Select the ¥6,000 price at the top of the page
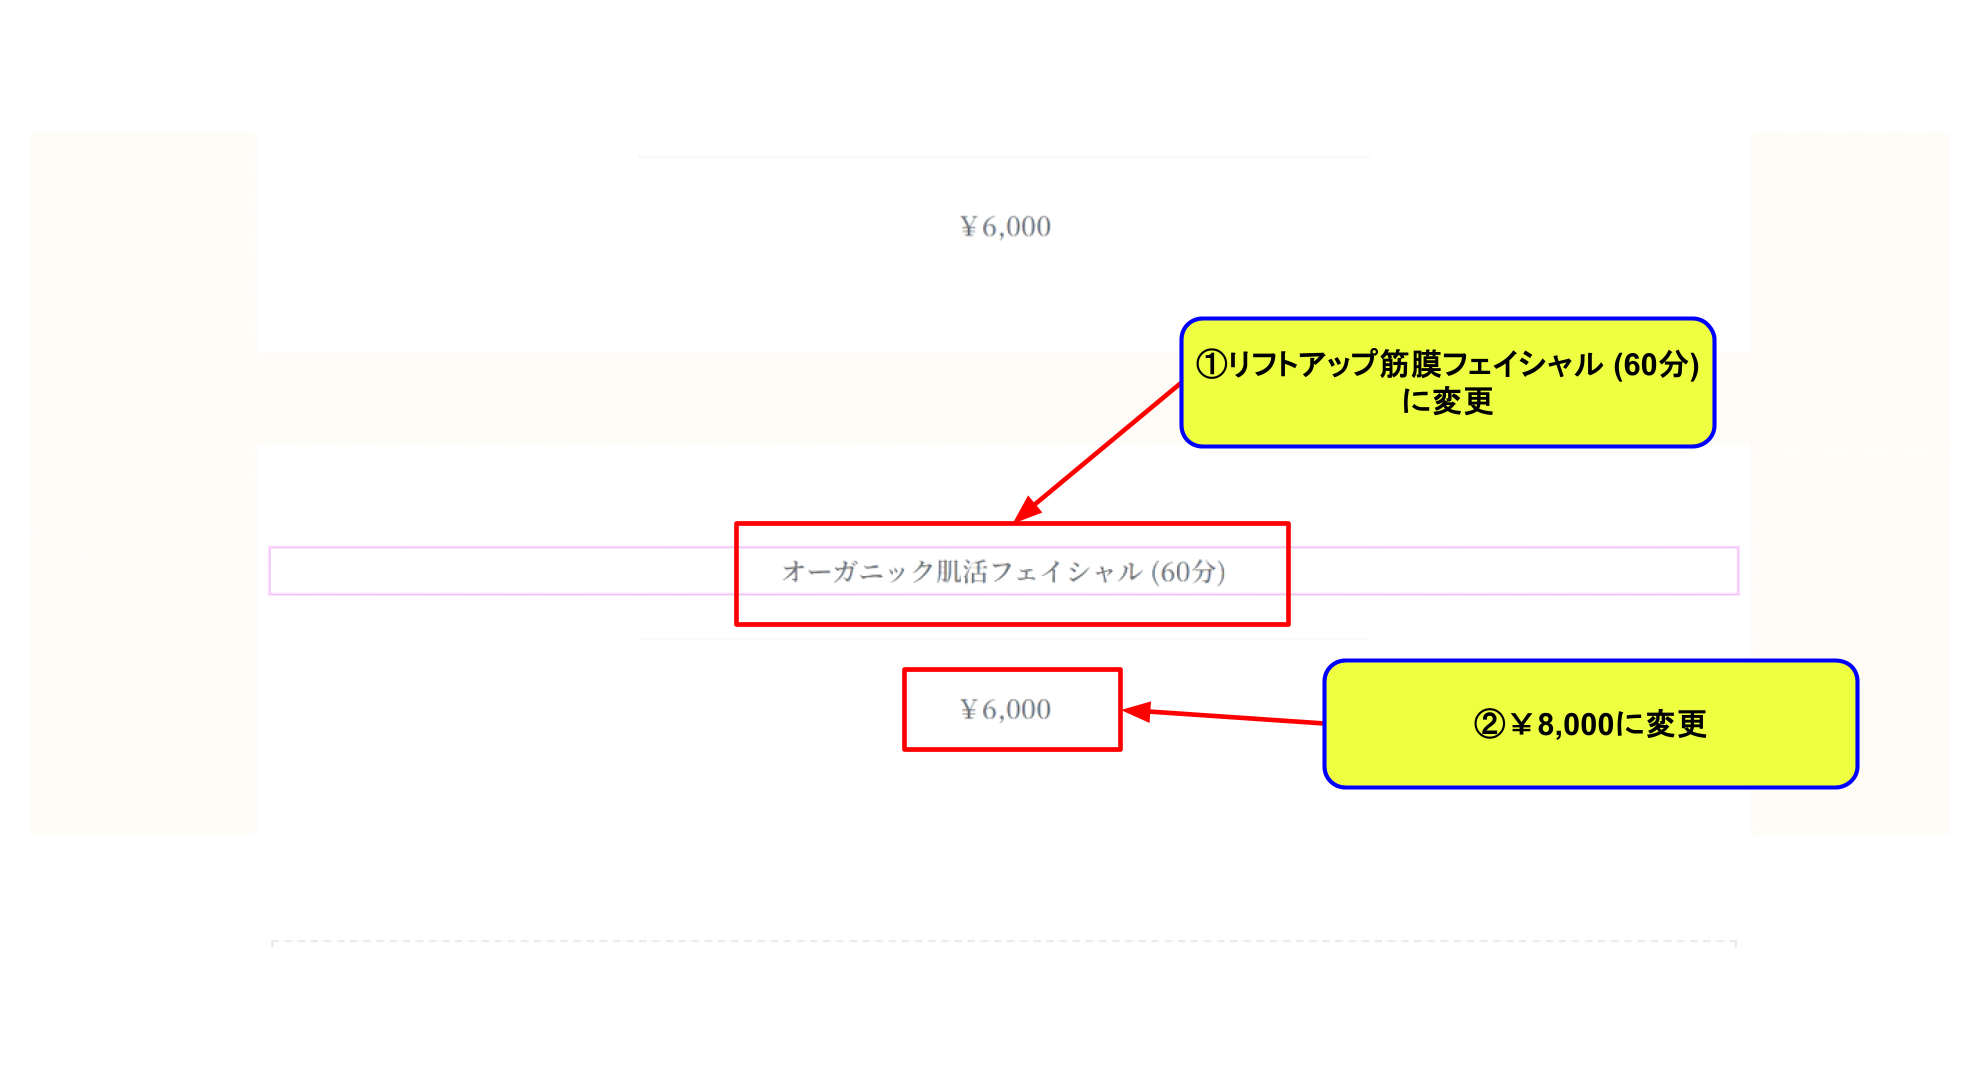Screen dimensions: 1980x1080 pyautogui.click(x=1006, y=227)
